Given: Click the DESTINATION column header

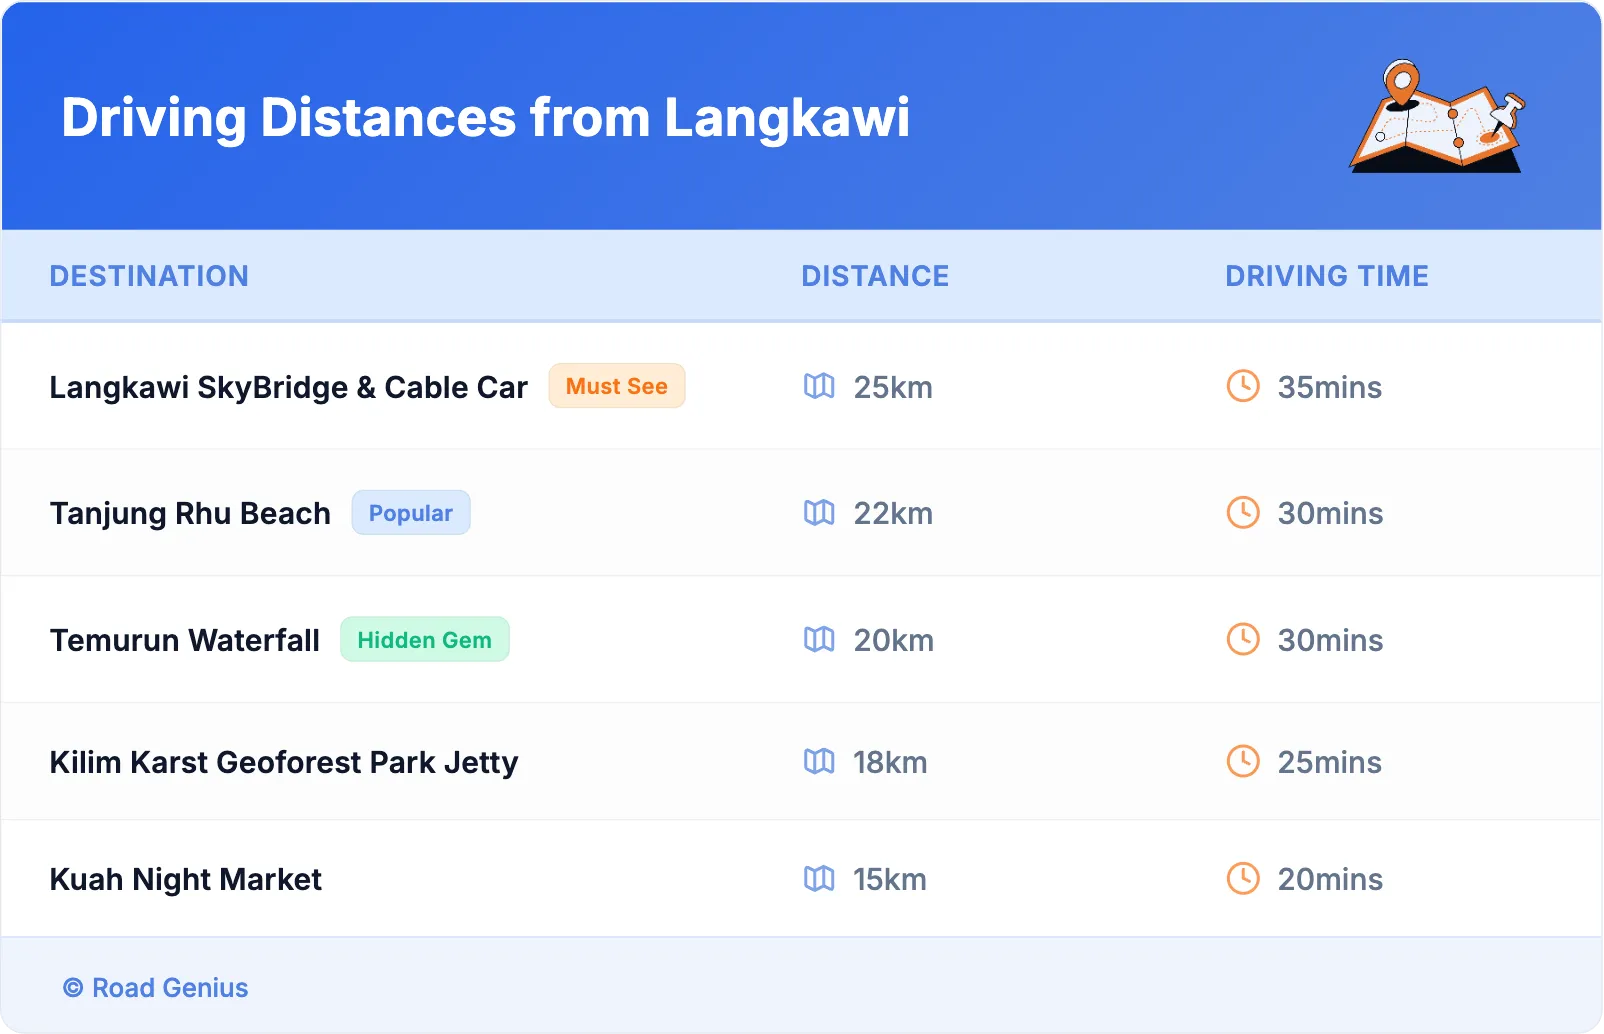Looking at the screenshot, I should click(149, 276).
